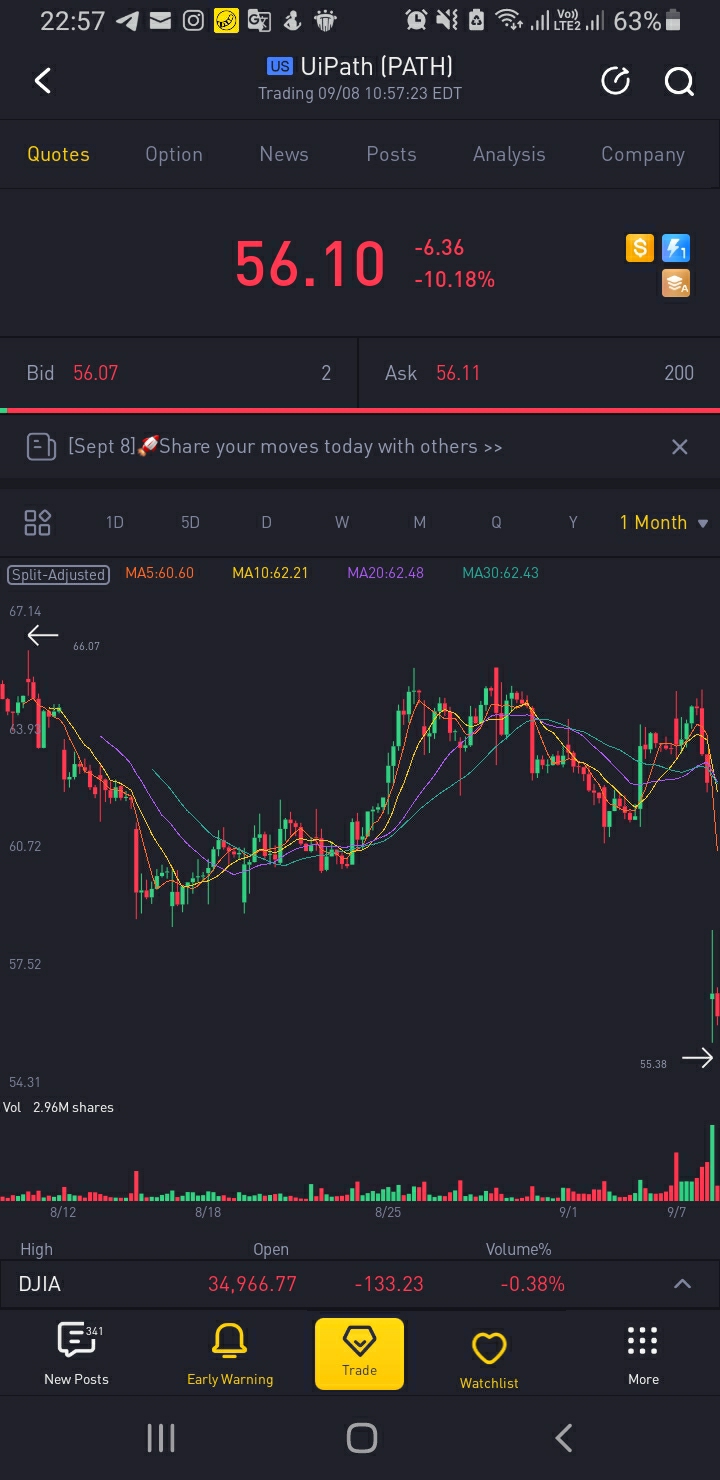This screenshot has width=720, height=1480.
Task: Tap the note icon beside Sept 8 banner
Action: (41, 447)
